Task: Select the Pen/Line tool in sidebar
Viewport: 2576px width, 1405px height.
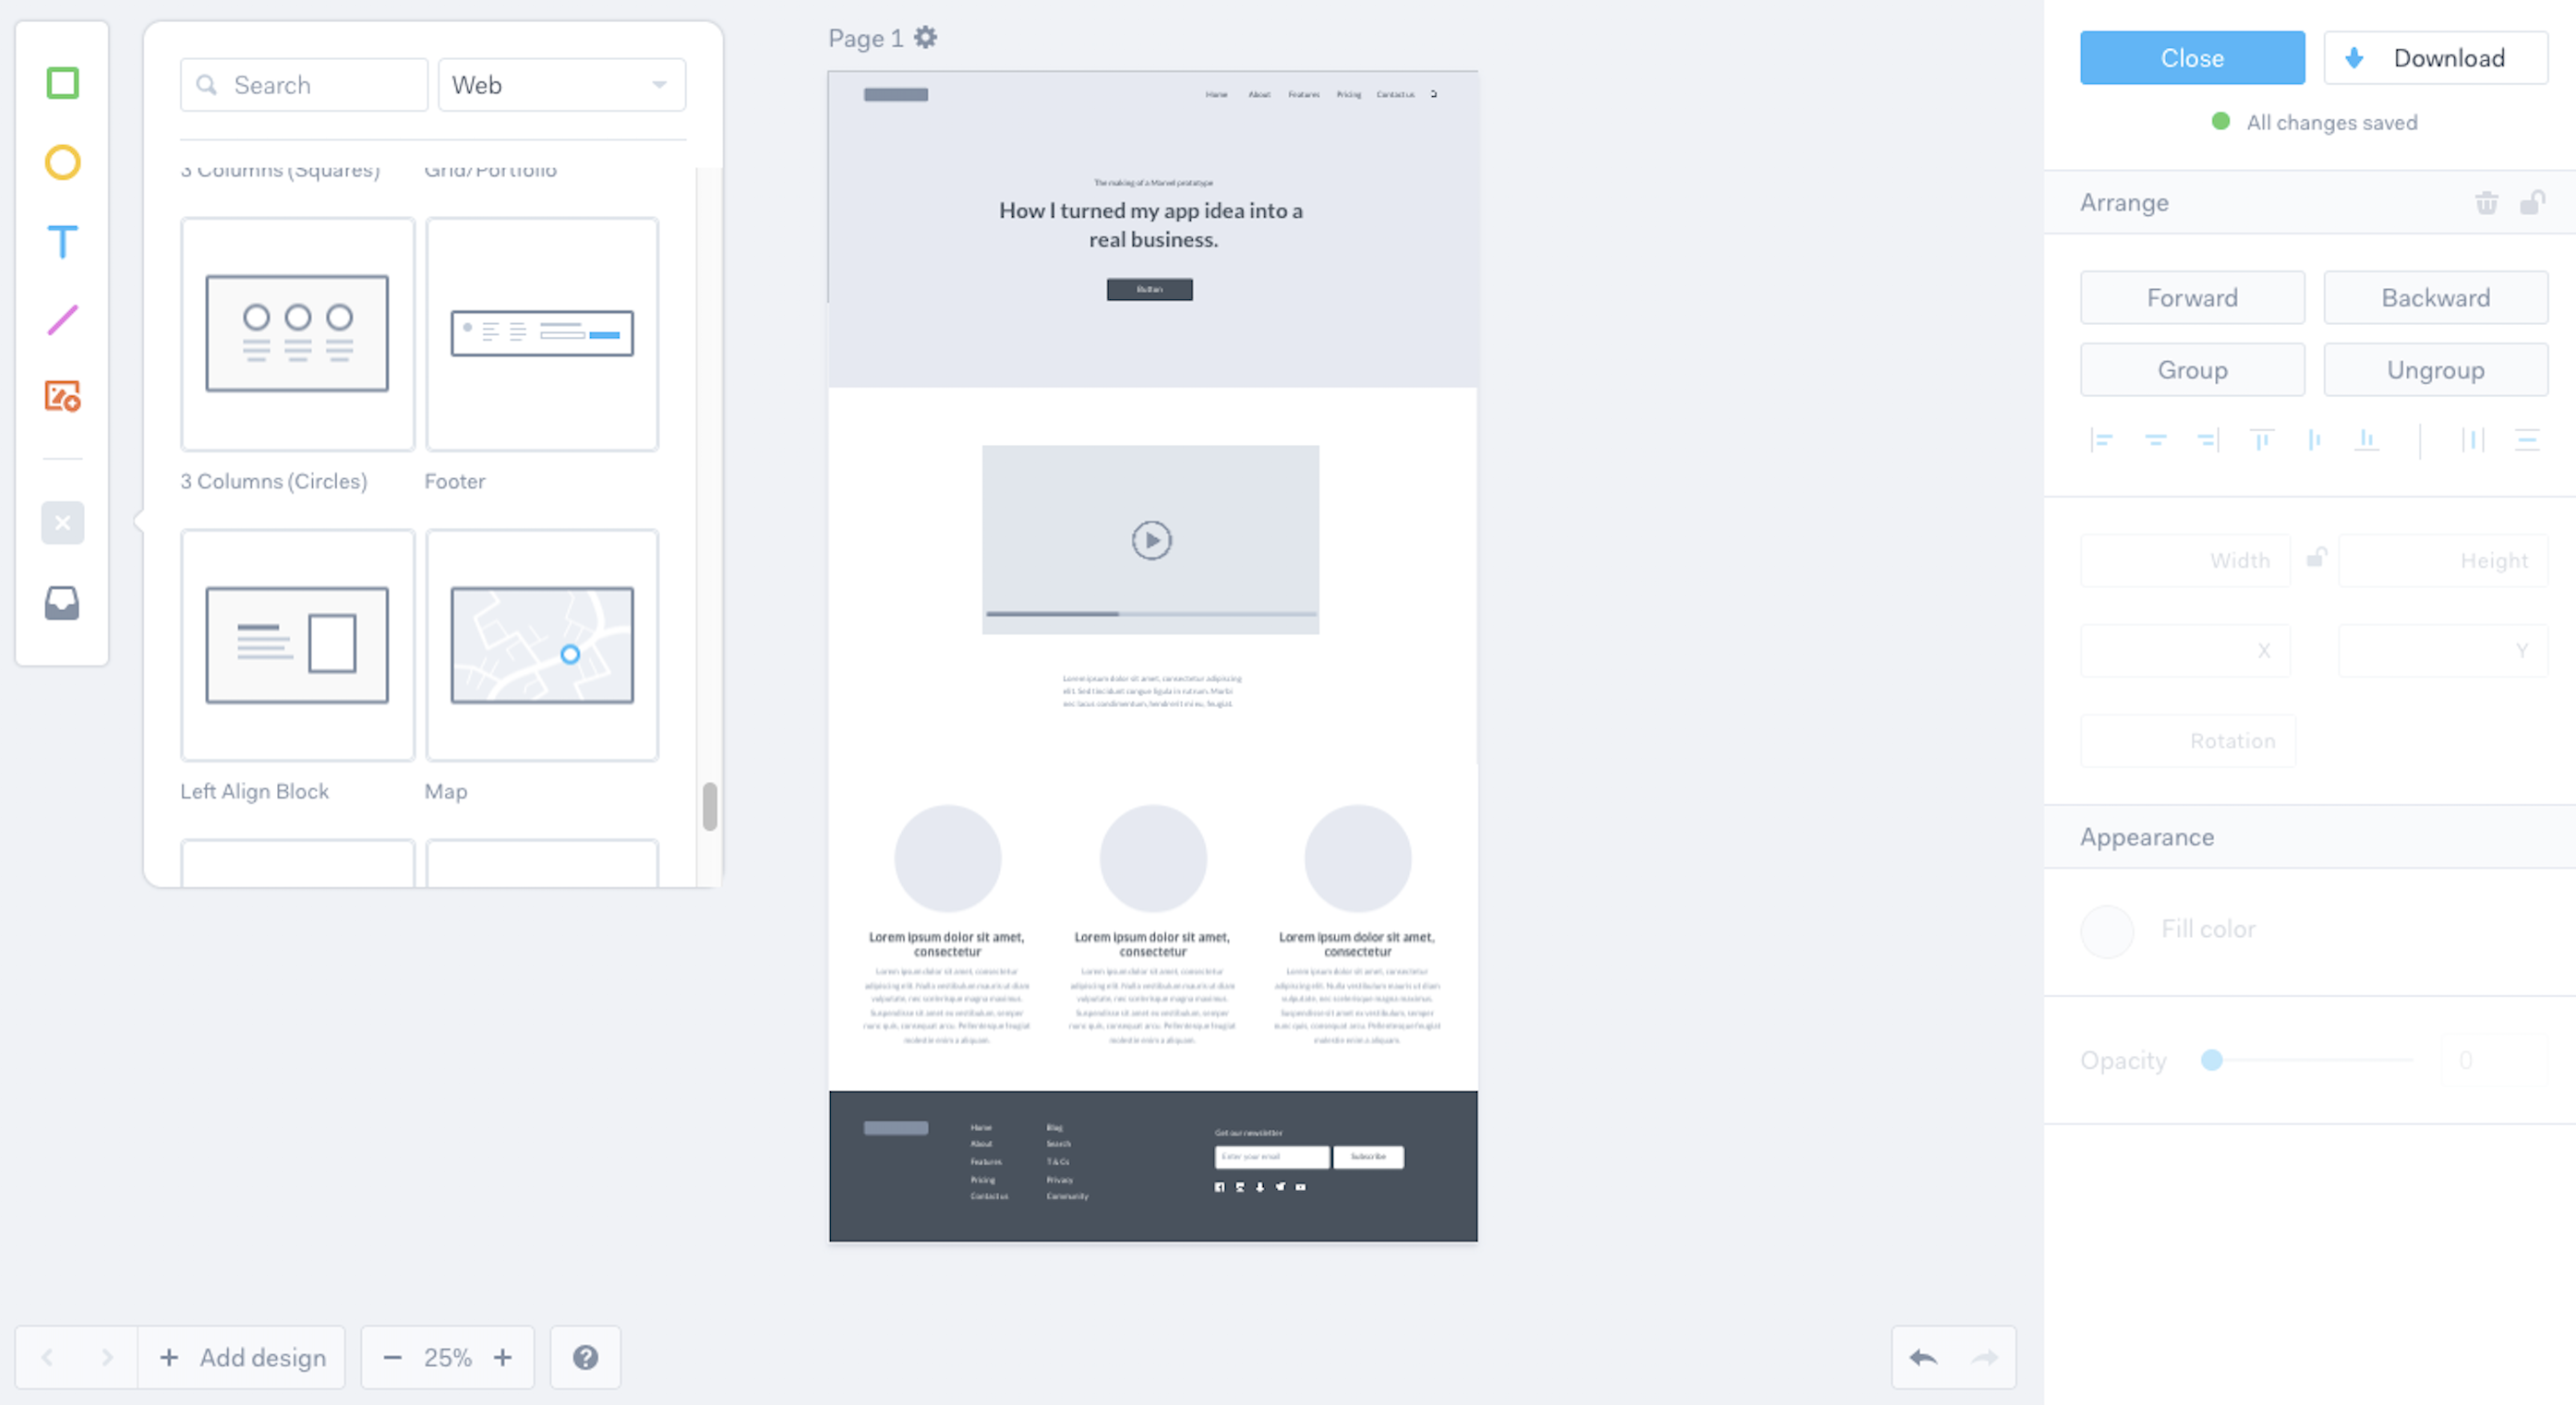Action: tap(62, 320)
